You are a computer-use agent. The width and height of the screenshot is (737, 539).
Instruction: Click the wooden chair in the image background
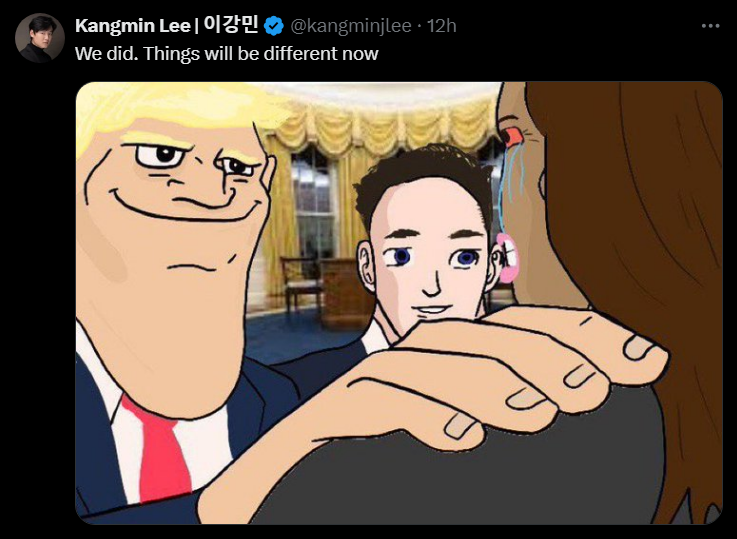[300, 283]
